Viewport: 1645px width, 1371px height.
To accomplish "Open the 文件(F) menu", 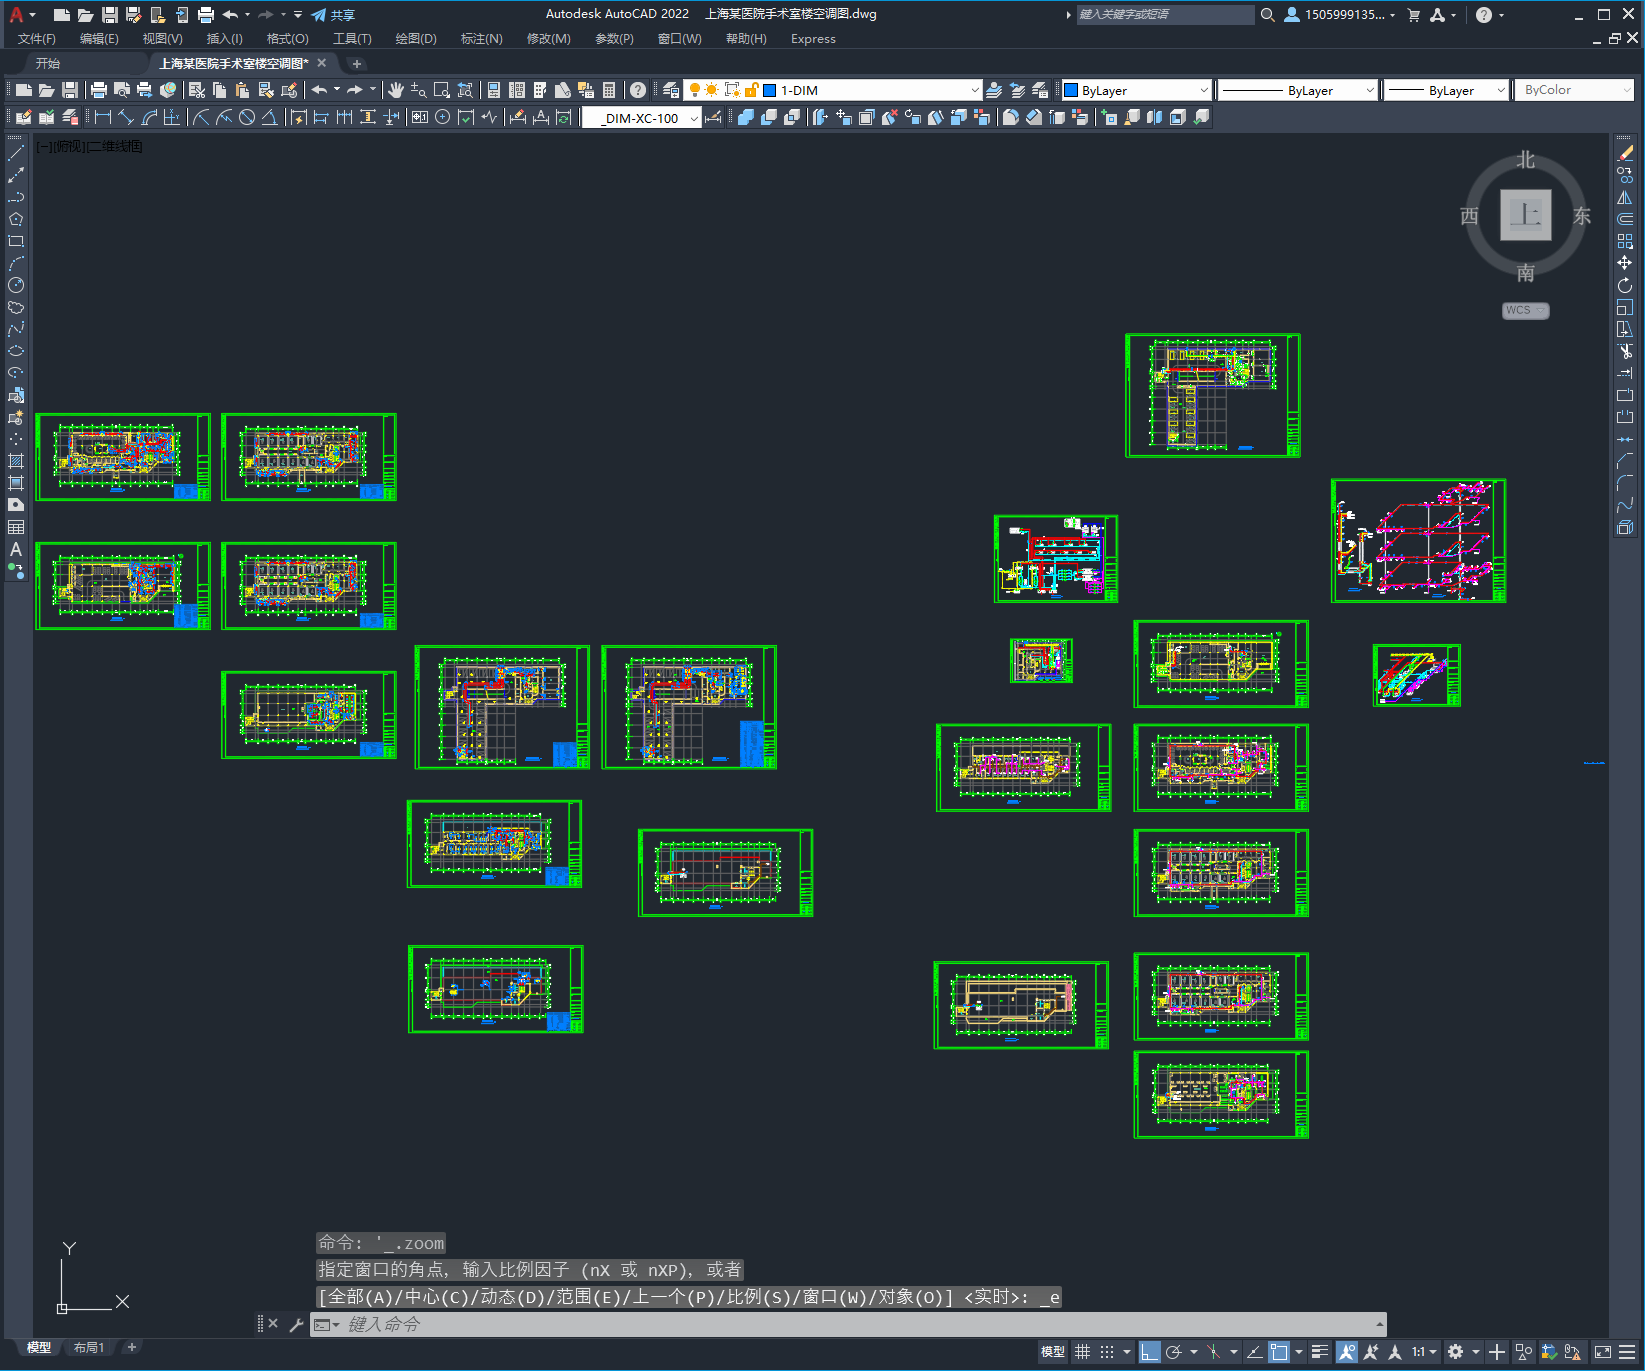I will pos(37,39).
